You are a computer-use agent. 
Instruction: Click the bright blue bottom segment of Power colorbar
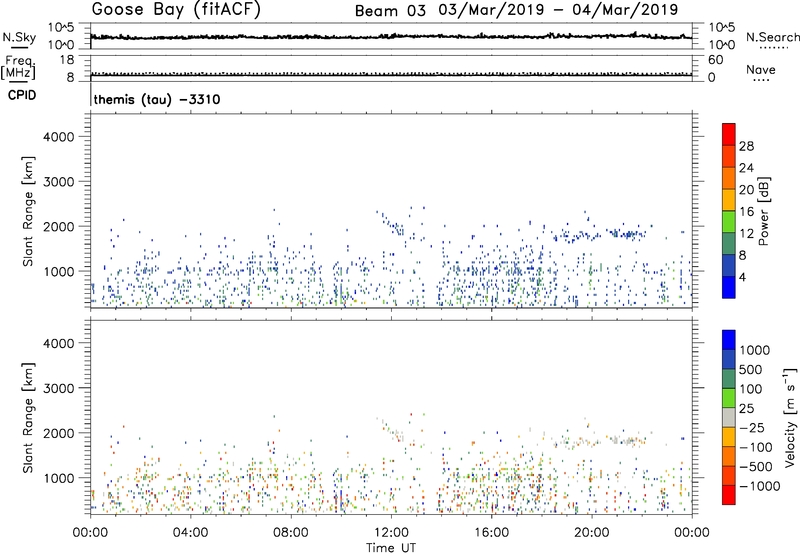point(729,287)
